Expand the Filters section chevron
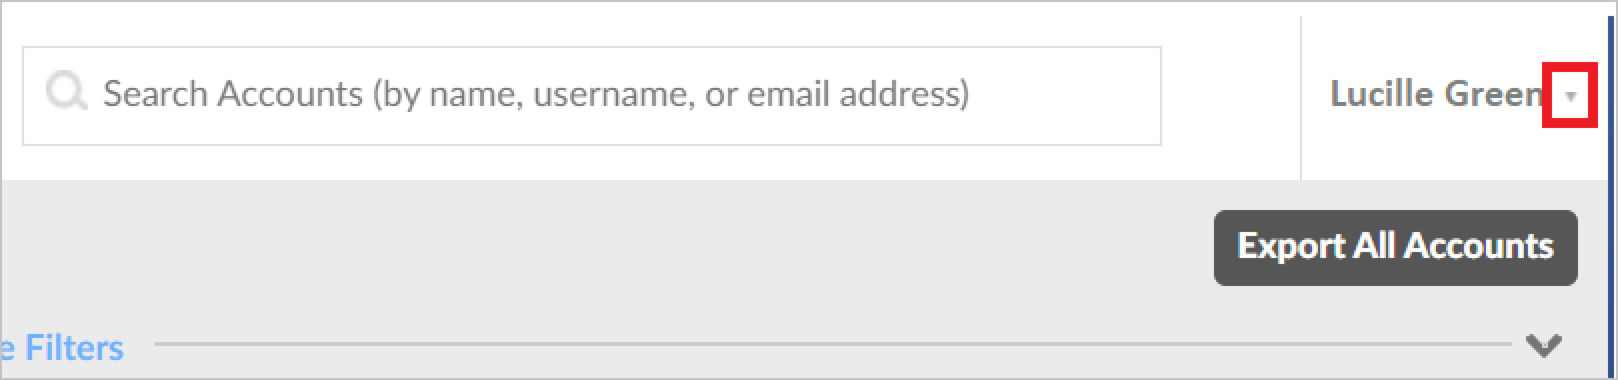The image size is (1618, 380). click(1544, 346)
